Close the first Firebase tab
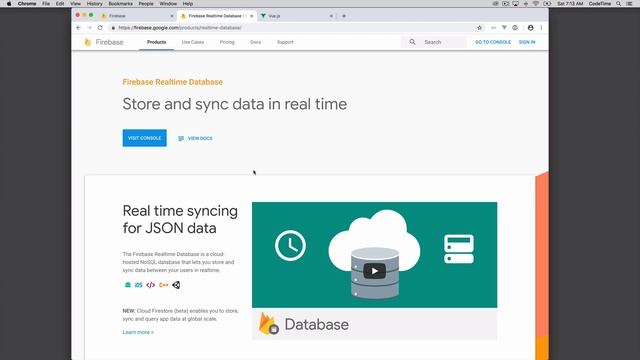The width and height of the screenshot is (640, 360). click(x=172, y=16)
